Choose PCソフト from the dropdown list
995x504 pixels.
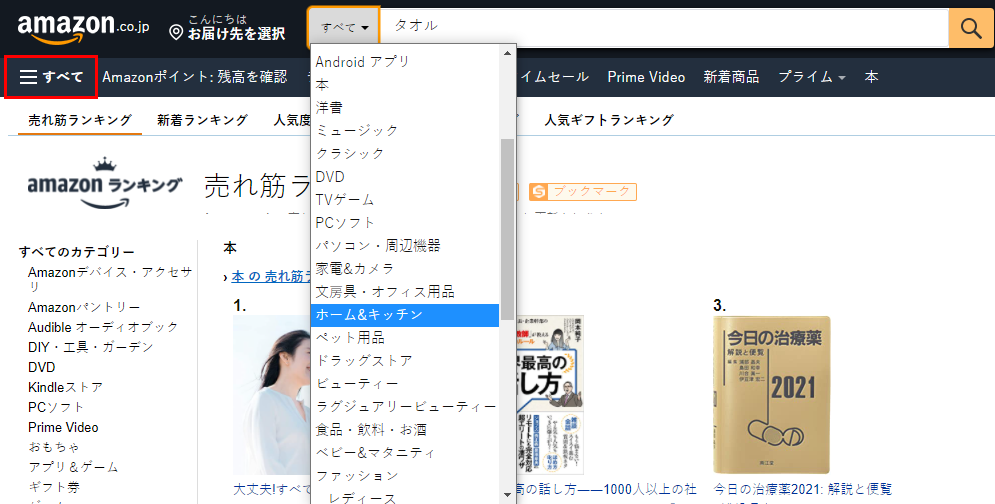tap(405, 222)
